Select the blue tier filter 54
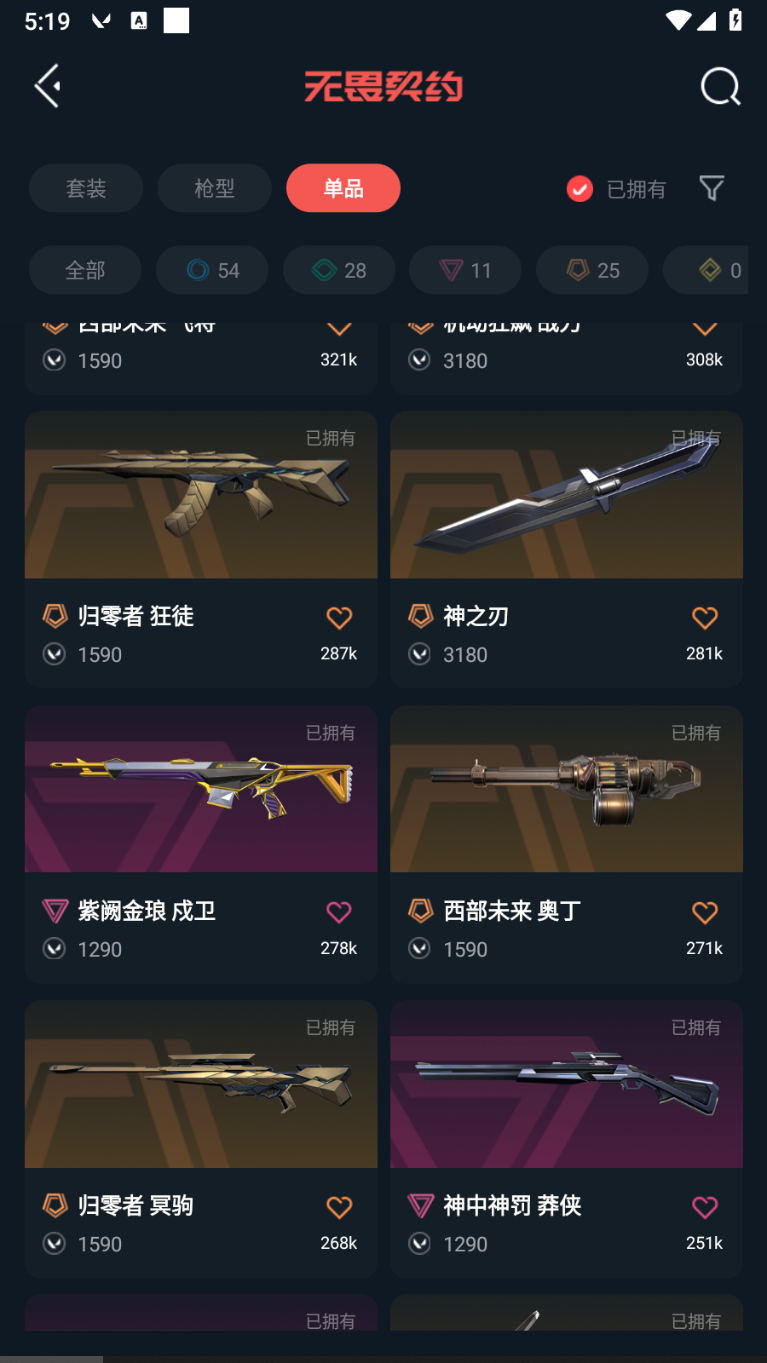Image resolution: width=767 pixels, height=1363 pixels. tap(212, 270)
